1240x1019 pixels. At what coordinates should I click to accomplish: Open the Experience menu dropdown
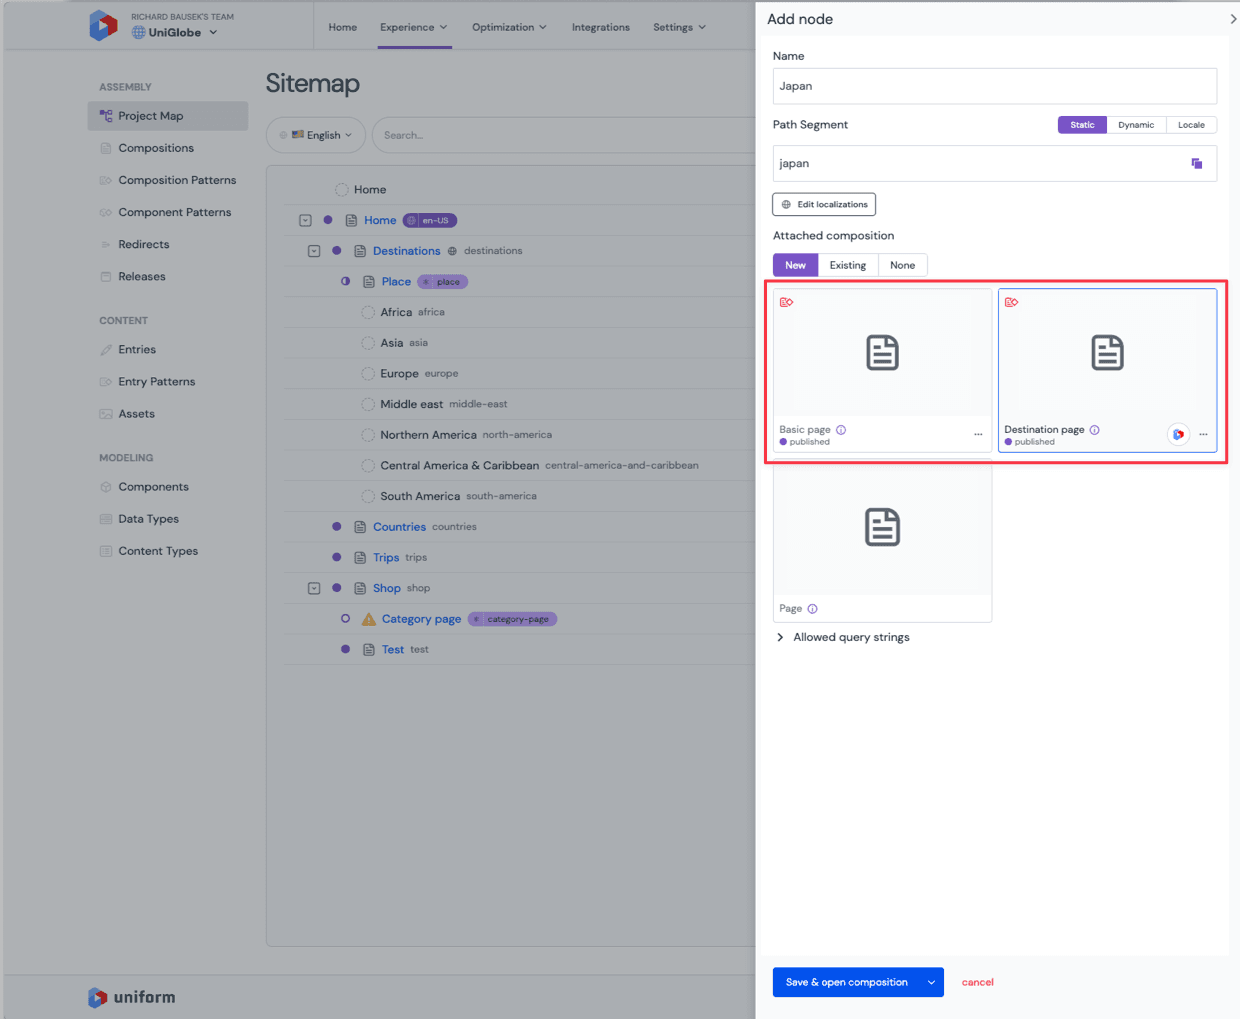413,27
